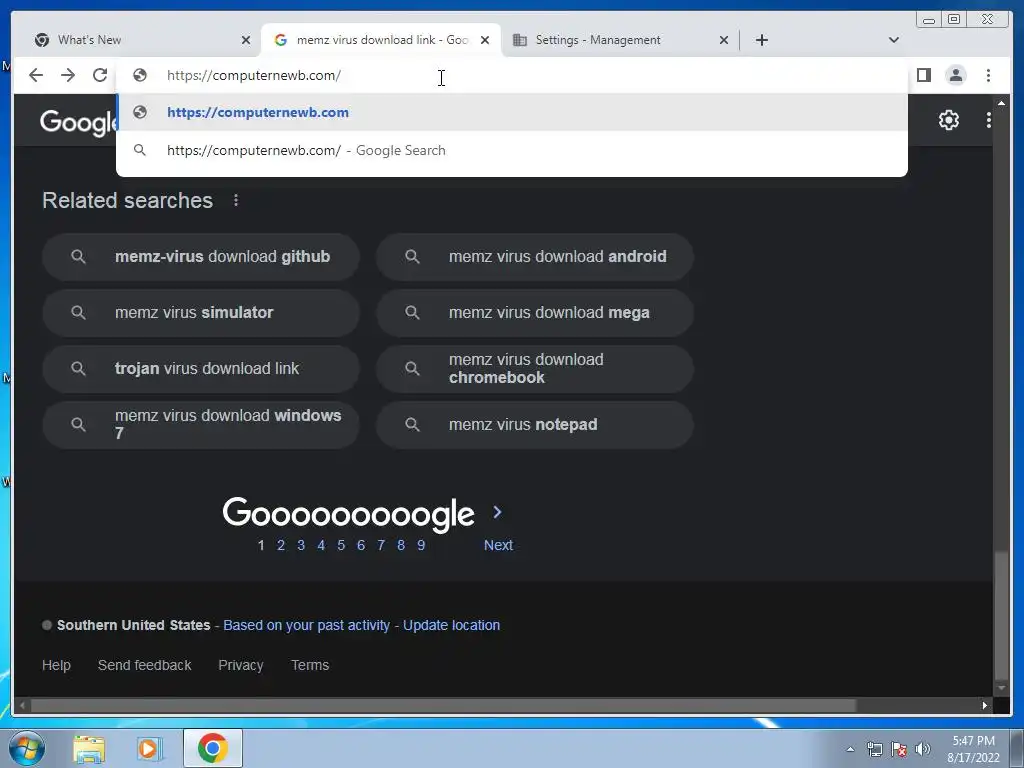Close the What's New tab
The height and width of the screenshot is (768, 1024).
(x=246, y=40)
